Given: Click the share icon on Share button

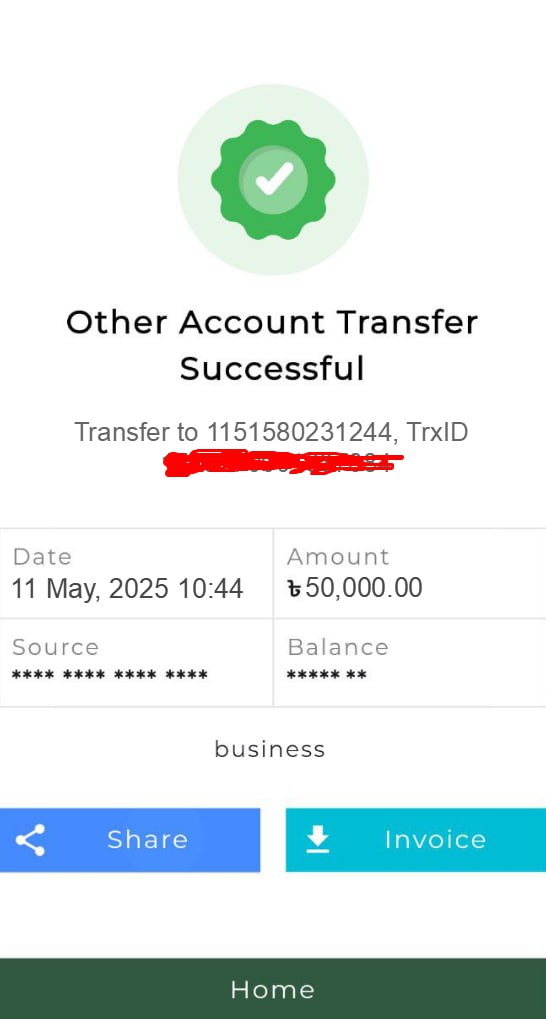Looking at the screenshot, I should tap(31, 840).
